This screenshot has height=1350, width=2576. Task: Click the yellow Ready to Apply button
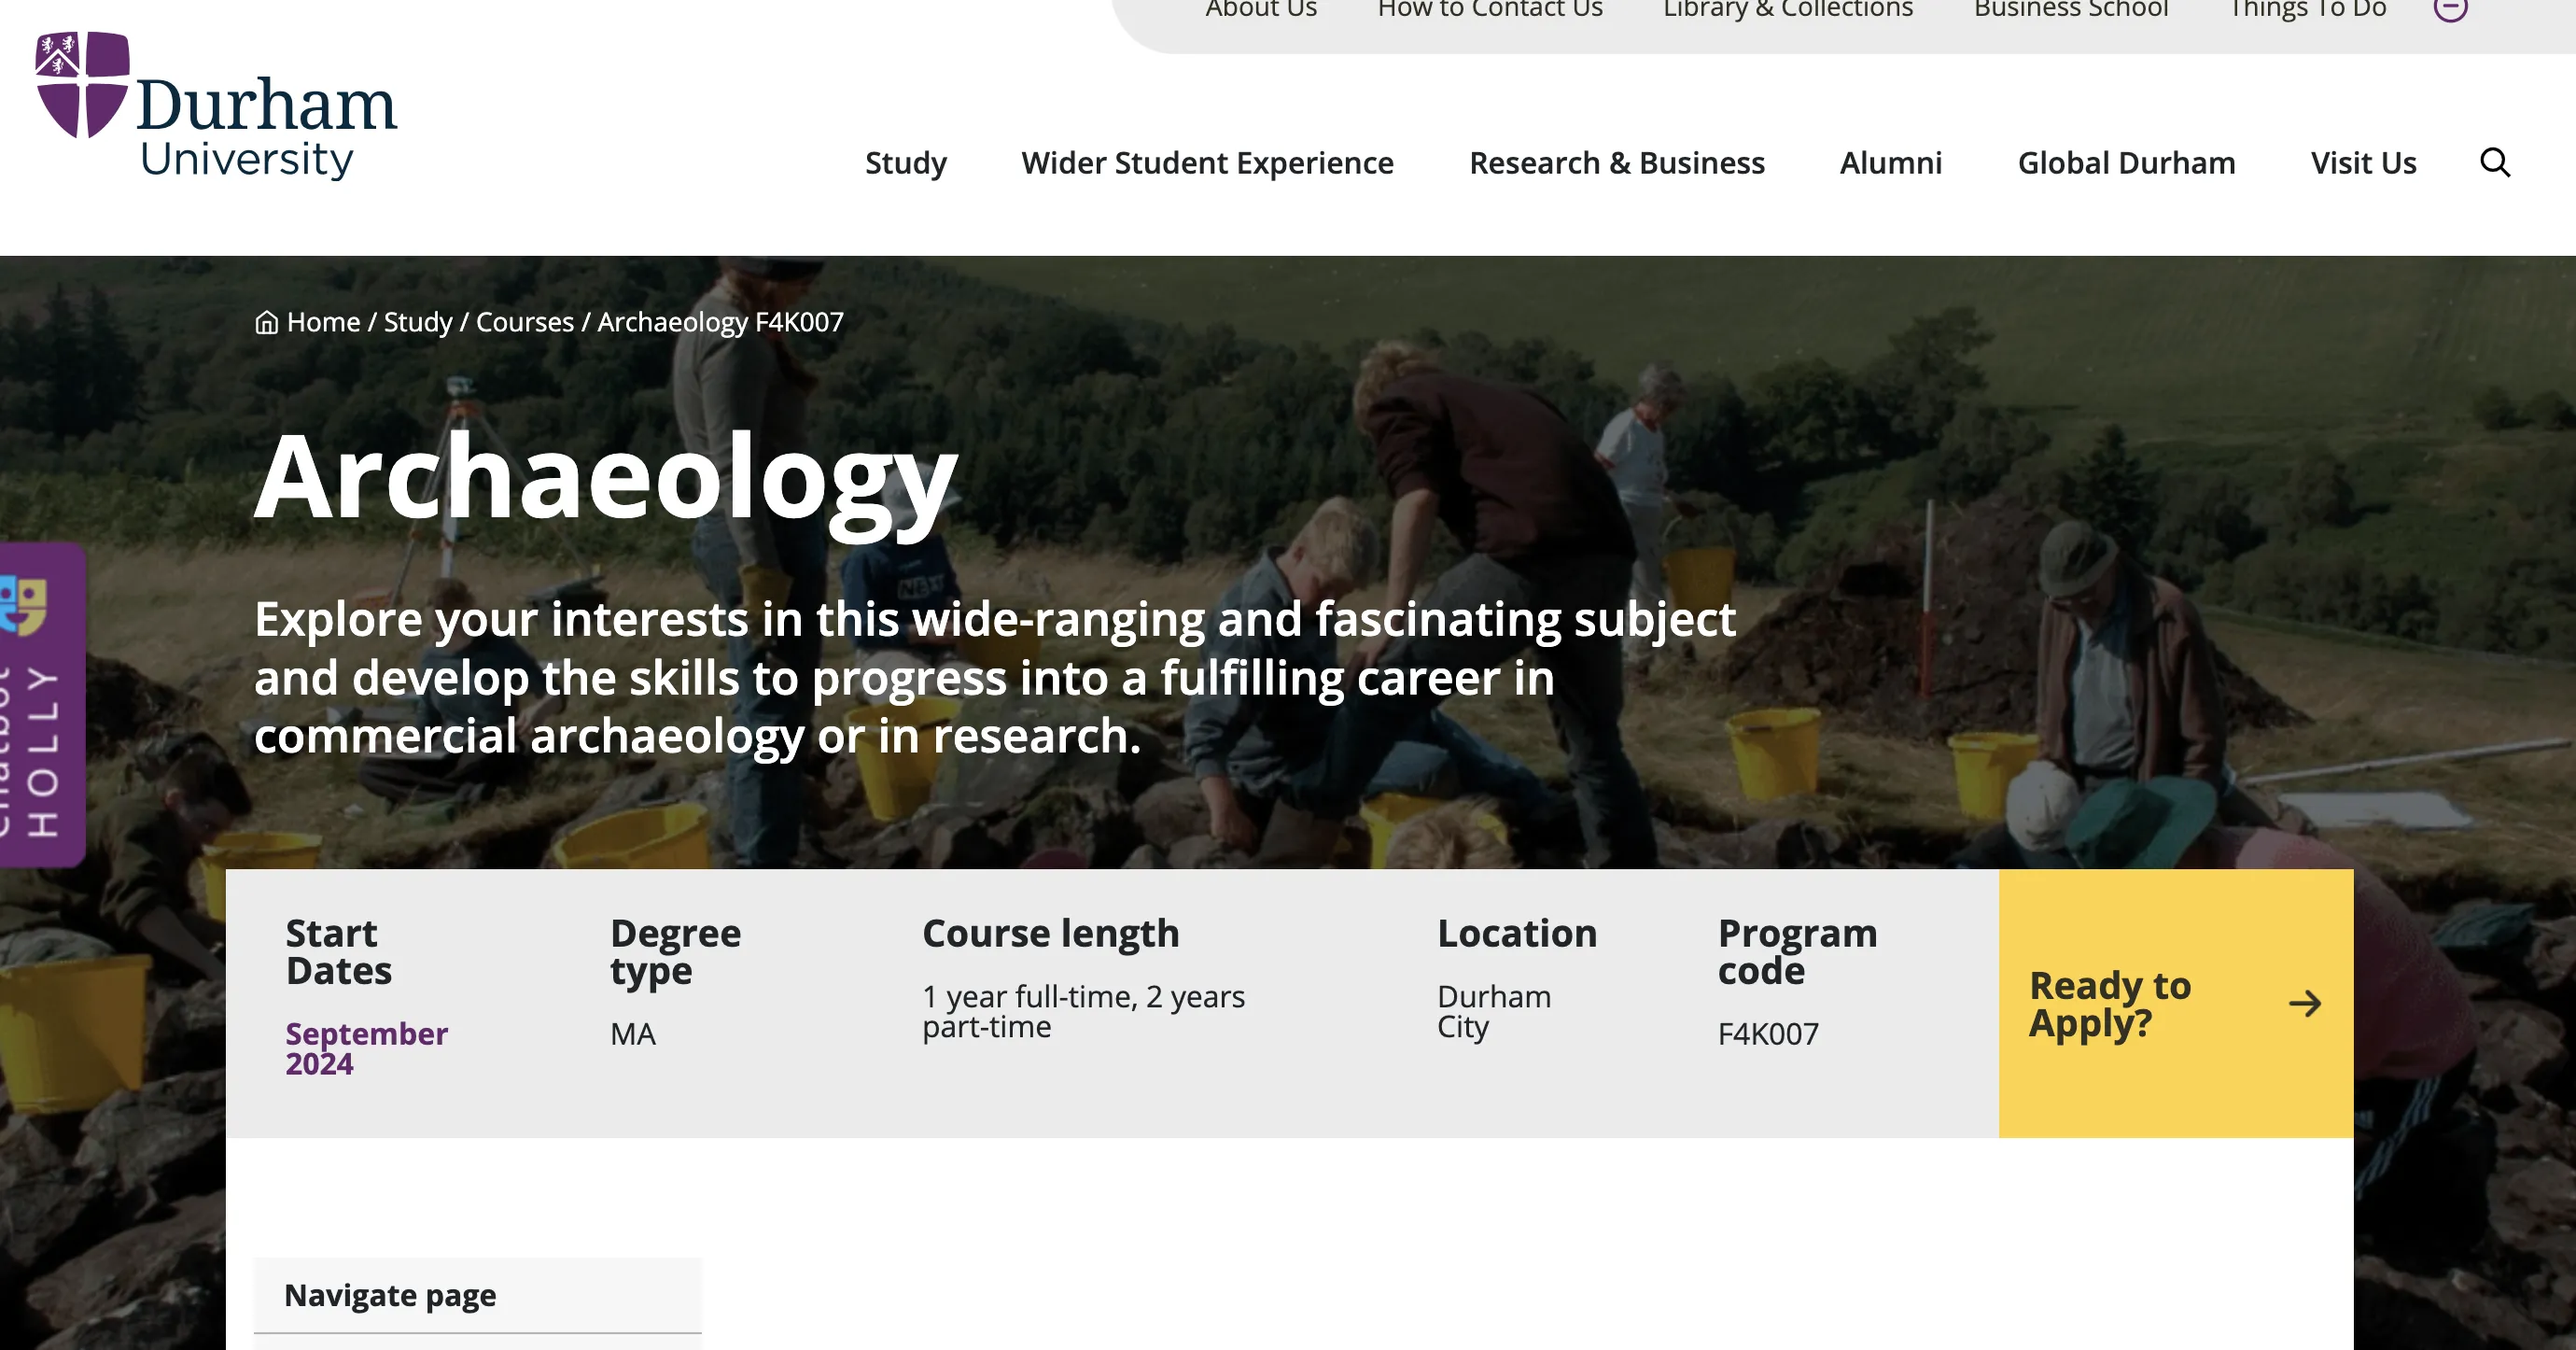tap(2110, 1003)
